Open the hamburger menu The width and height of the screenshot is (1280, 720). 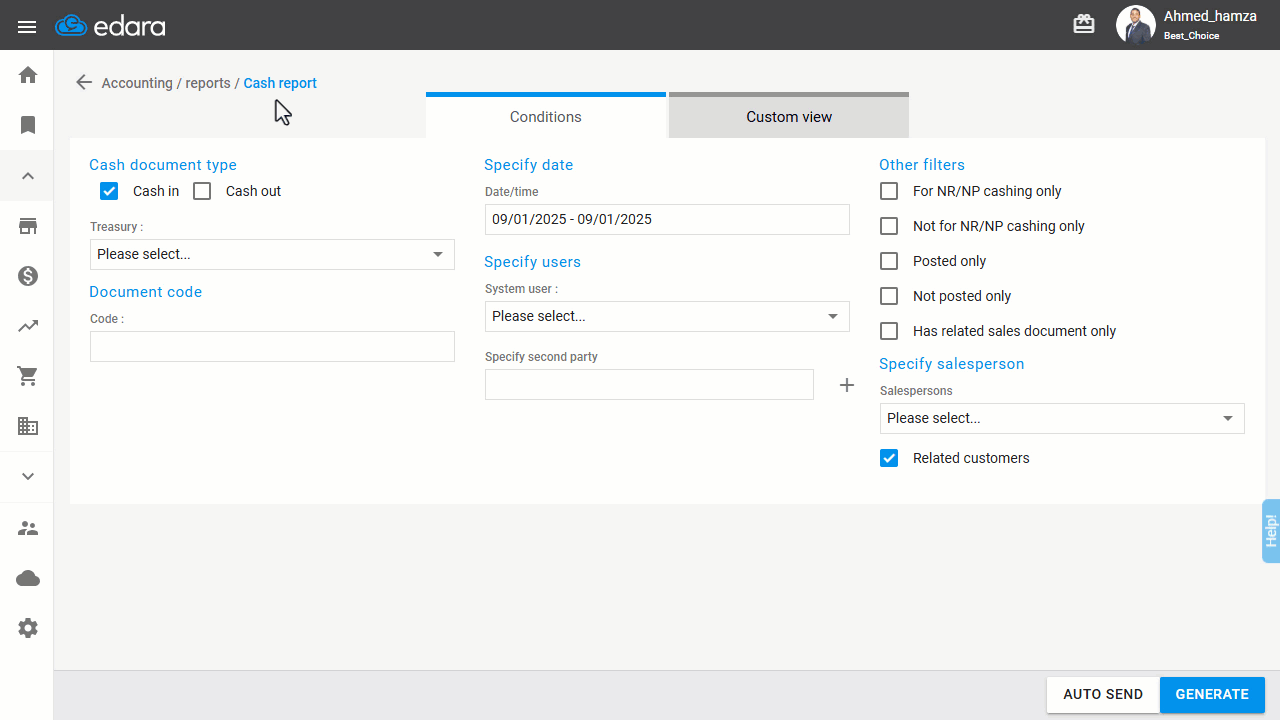27,27
